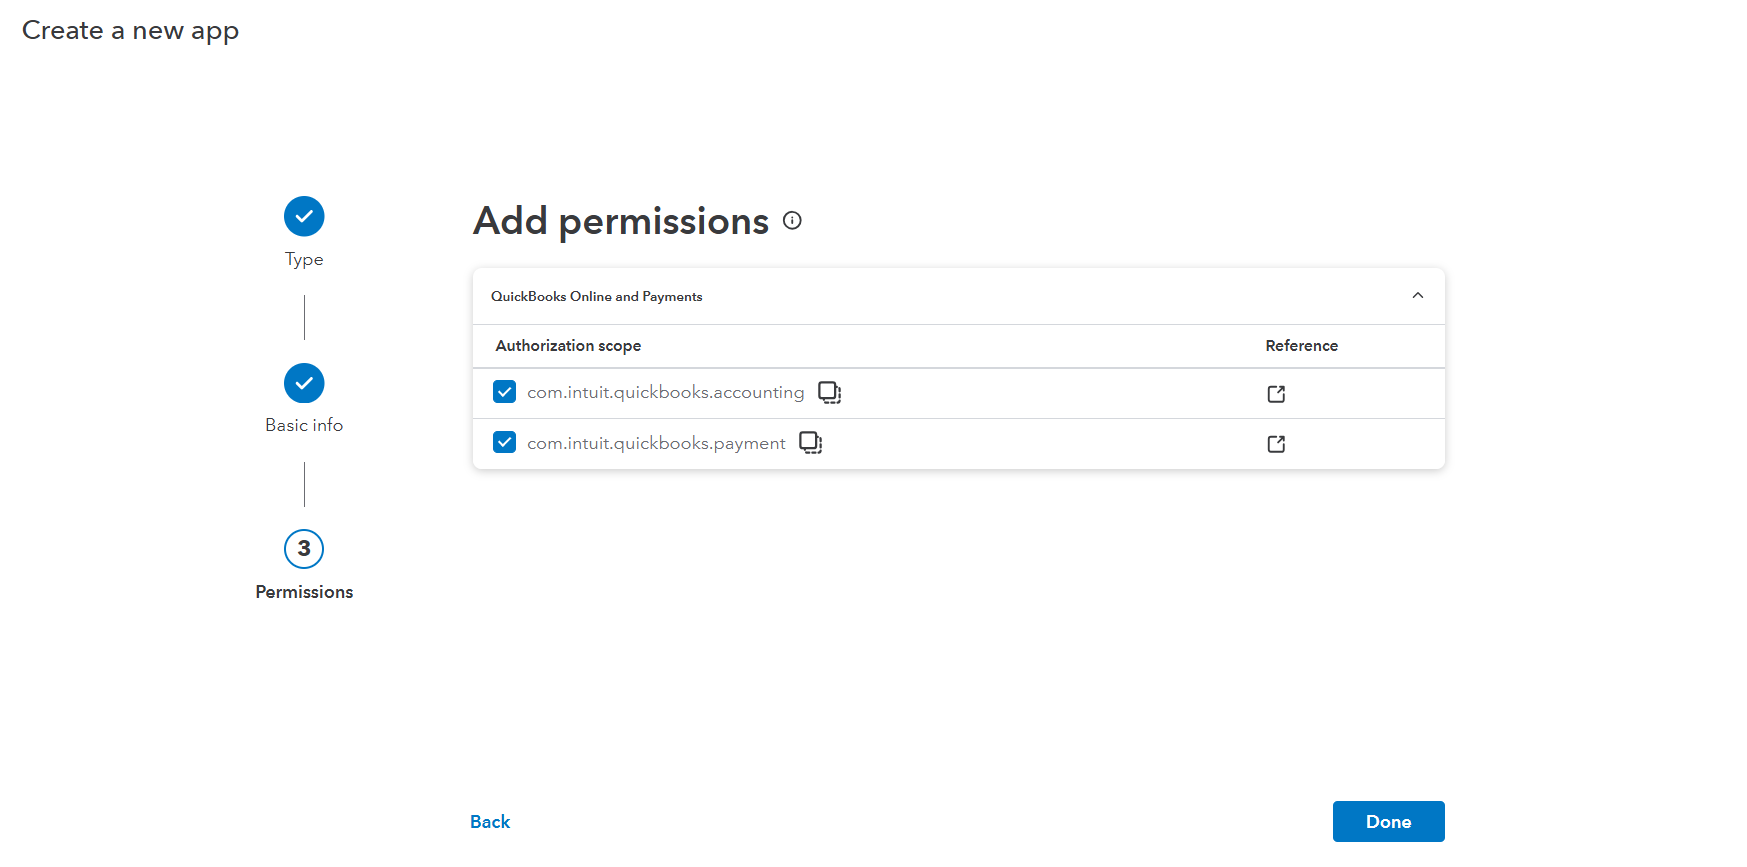Select the Permissions step label
Screen dimensions: 1747x867
click(304, 592)
